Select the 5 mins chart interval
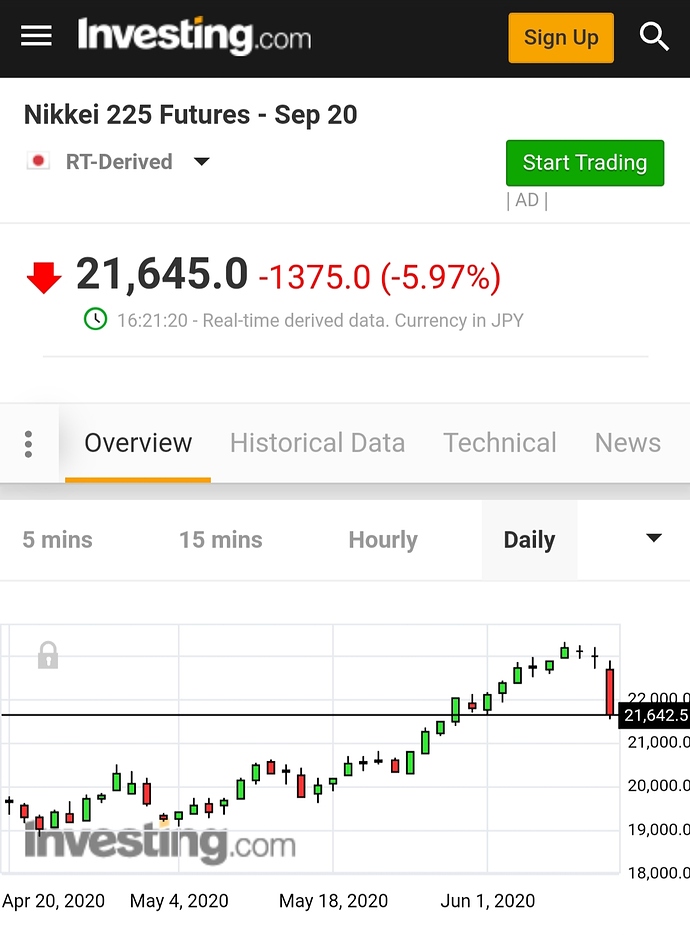Image resolution: width=690 pixels, height=935 pixels. tap(57, 540)
